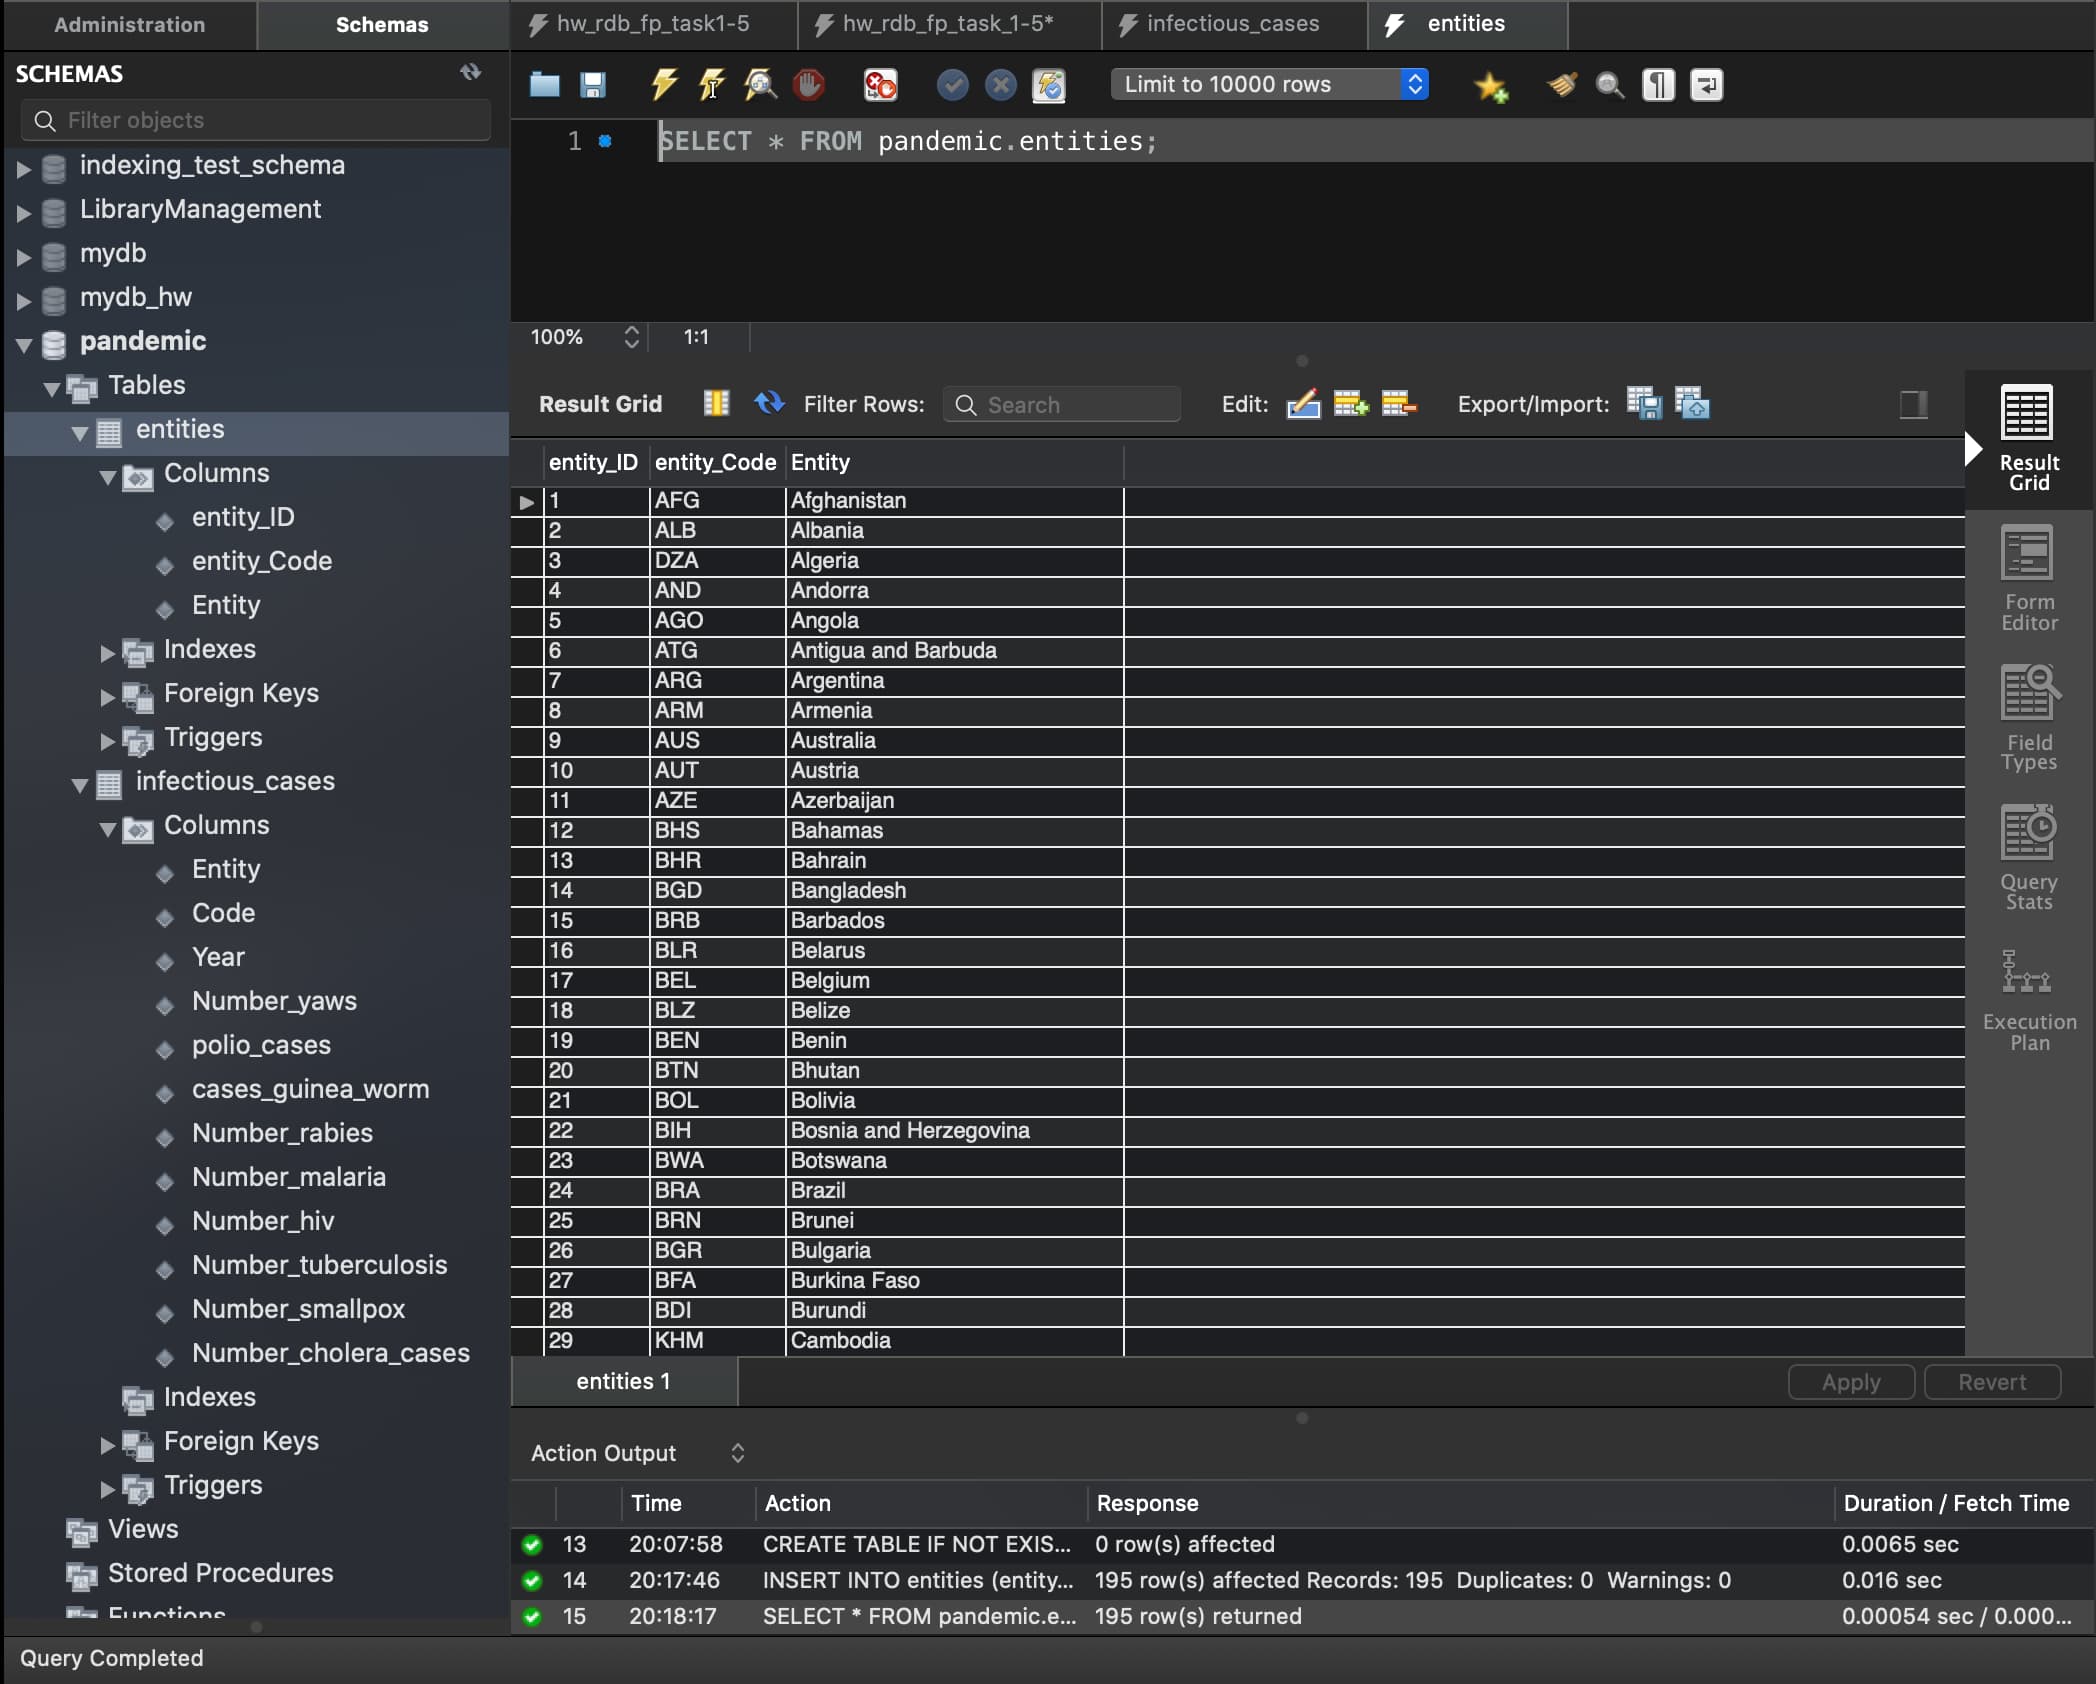Switch to the infectious_cases query tab

tap(1232, 24)
